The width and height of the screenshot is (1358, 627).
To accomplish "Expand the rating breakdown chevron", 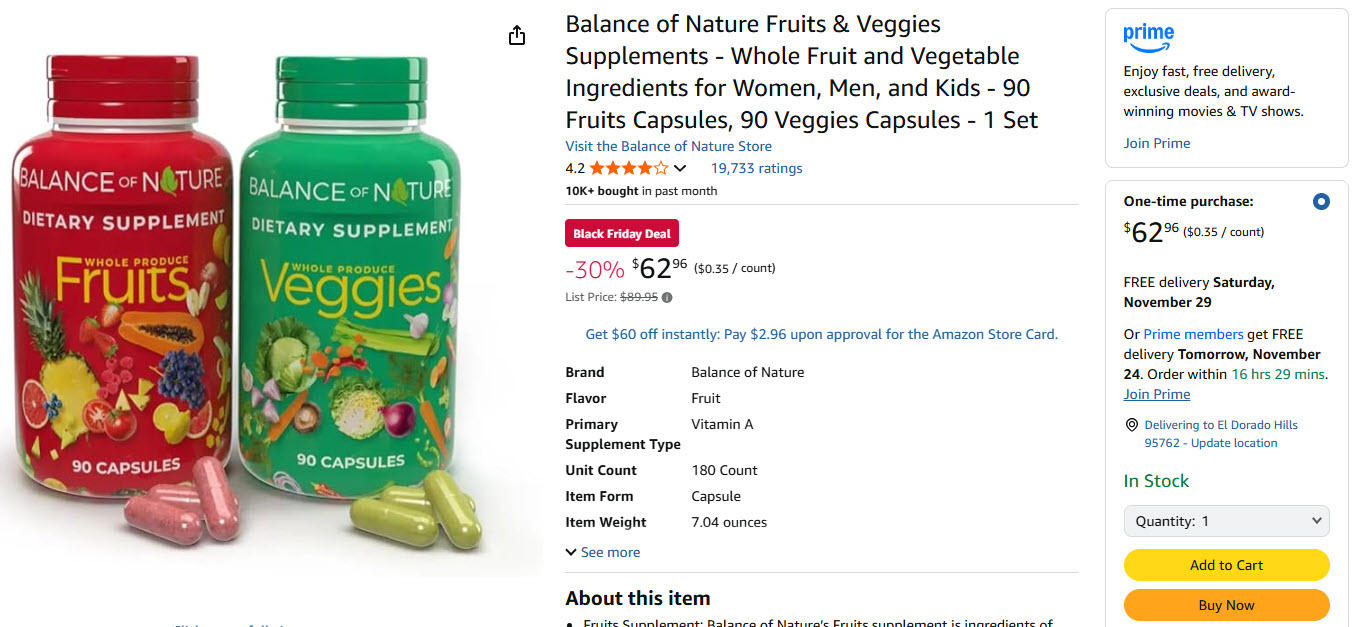I will point(680,168).
